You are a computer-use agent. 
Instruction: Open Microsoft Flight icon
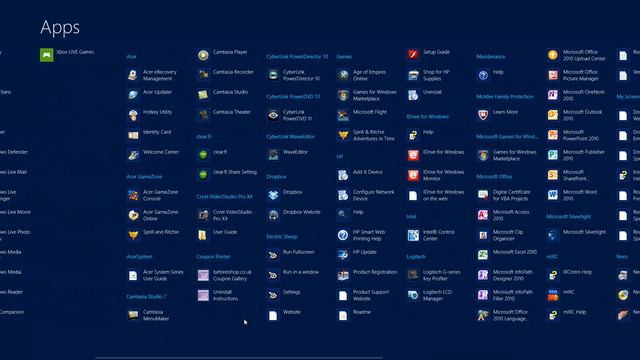pos(343,115)
